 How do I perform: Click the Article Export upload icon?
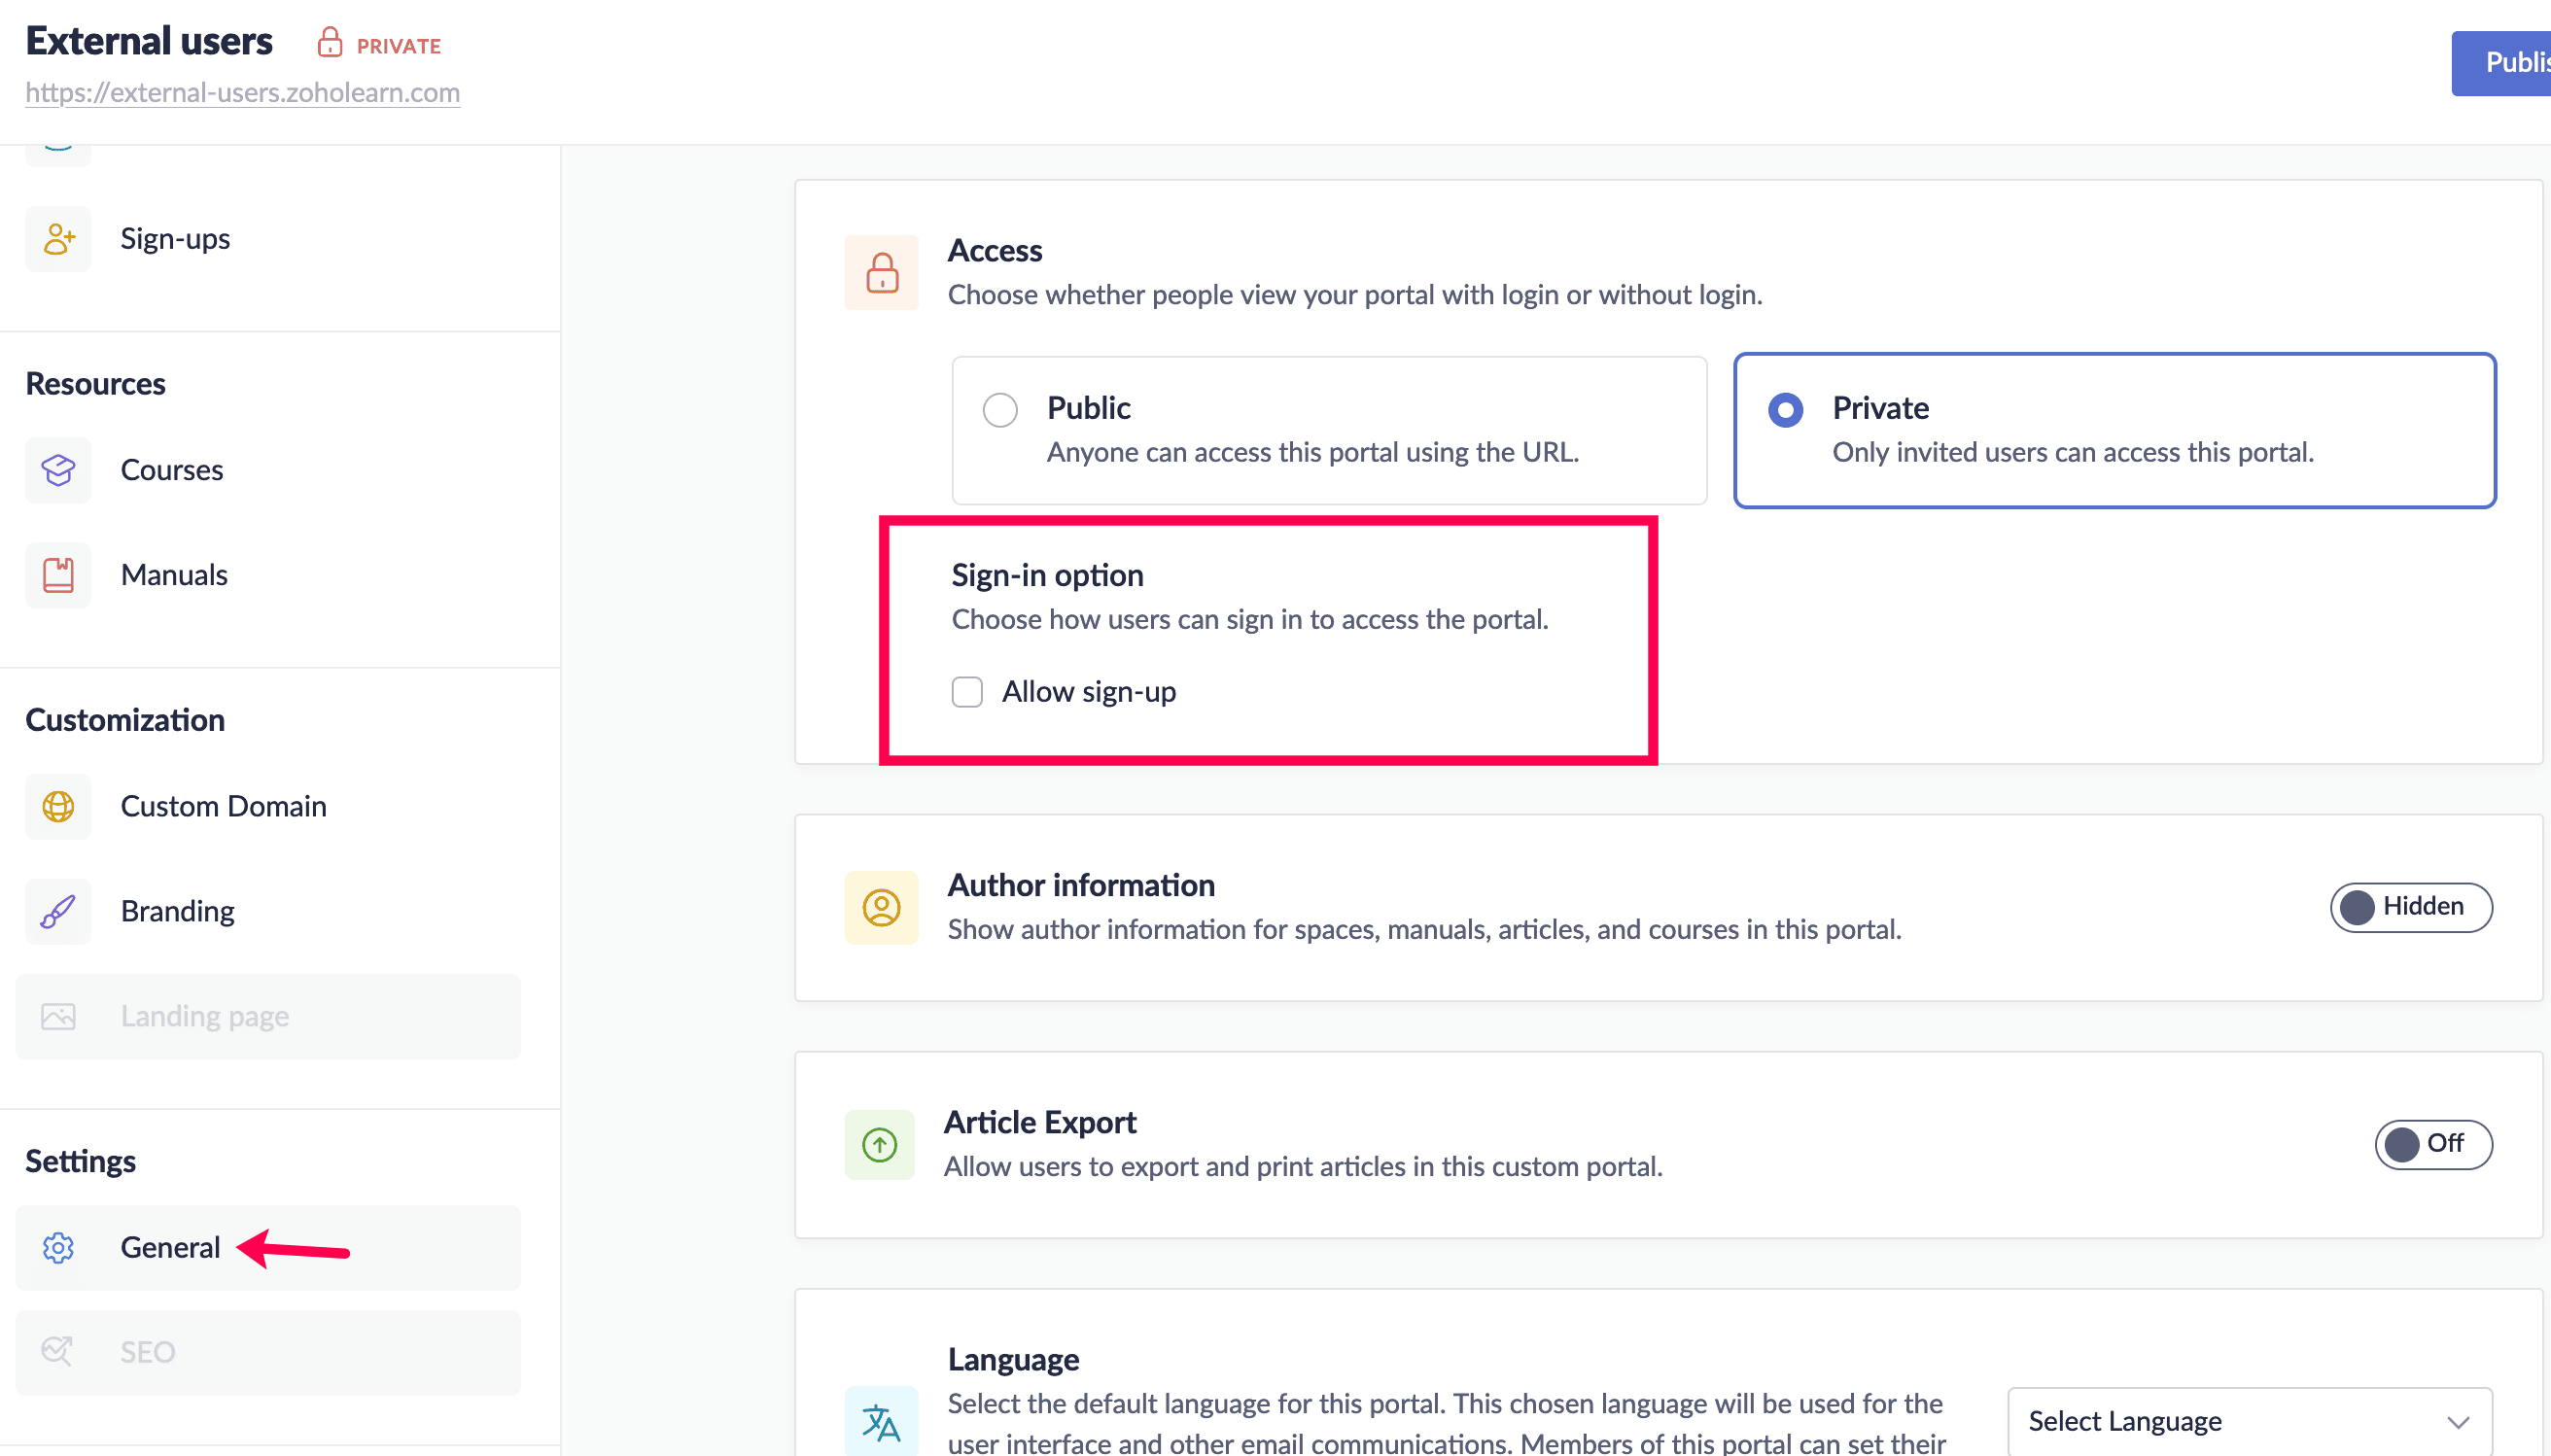(x=879, y=1144)
